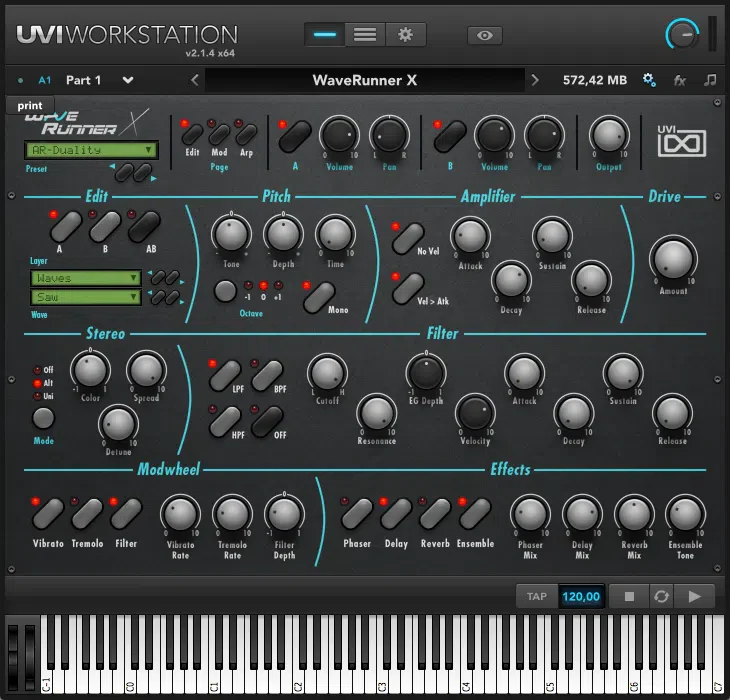Start playback with the play button
Viewport: 730px width, 700px height.
(694, 596)
